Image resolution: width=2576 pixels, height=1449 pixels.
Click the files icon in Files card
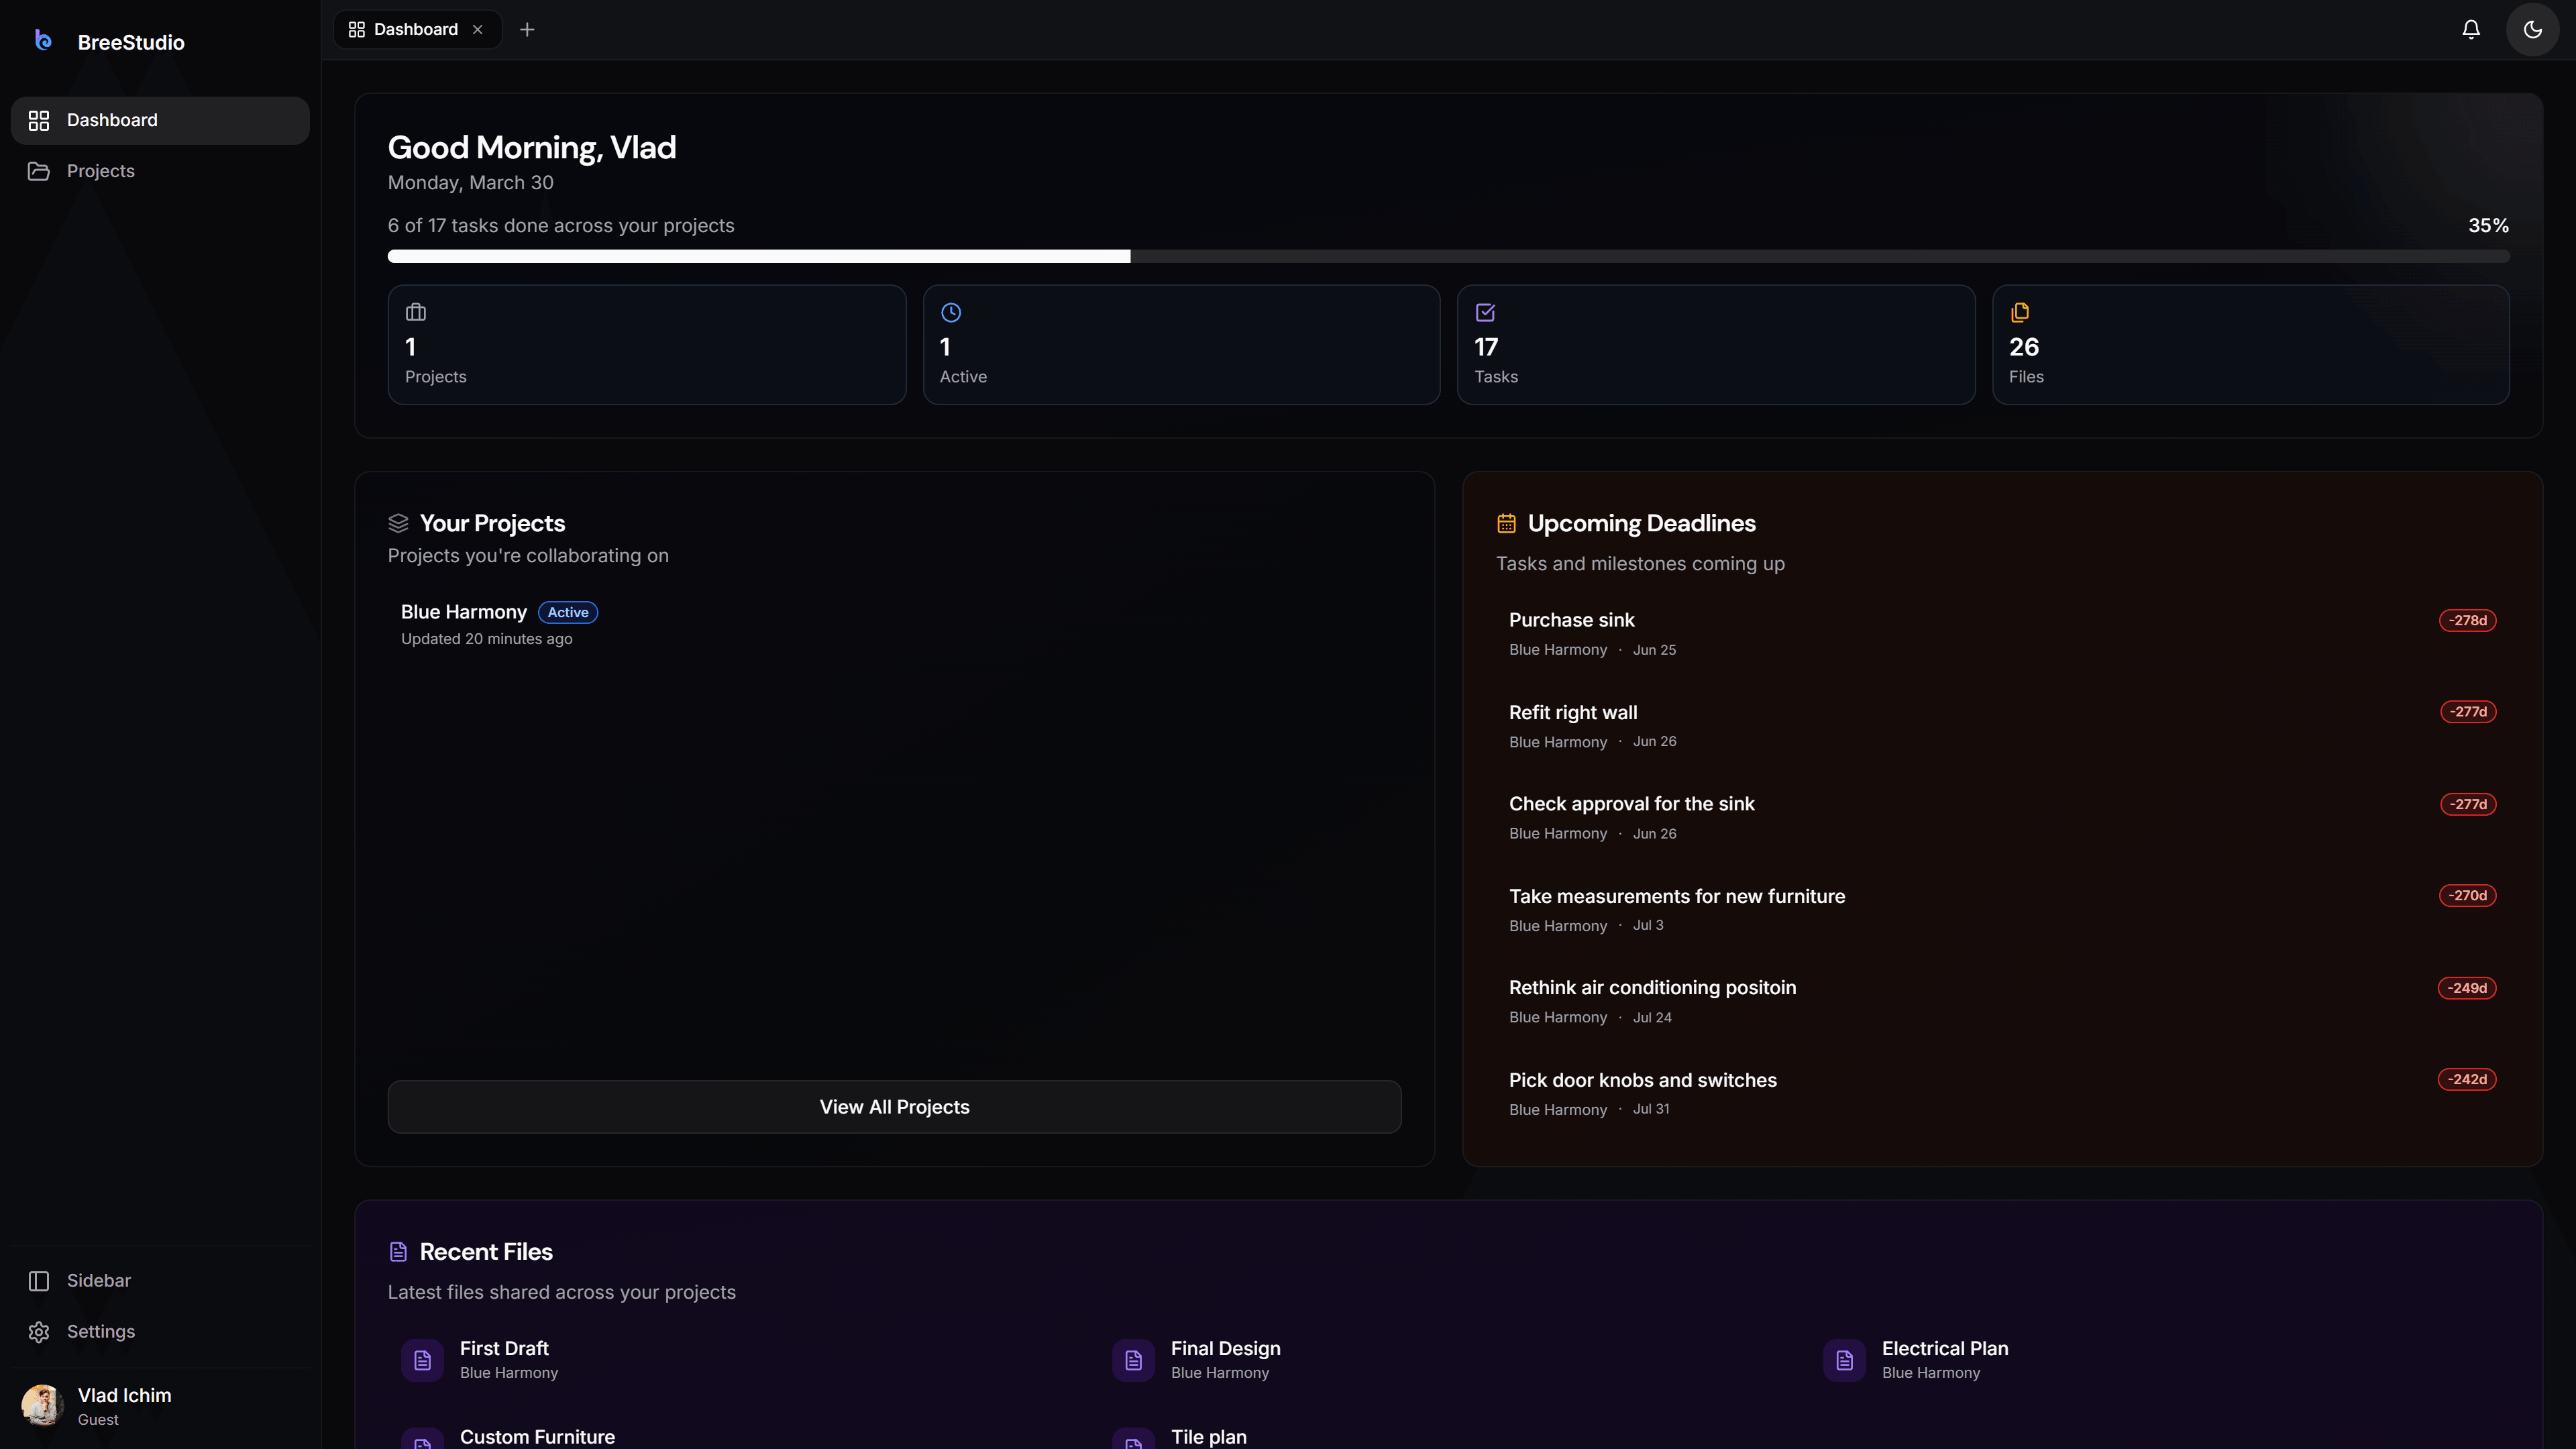[x=2020, y=312]
